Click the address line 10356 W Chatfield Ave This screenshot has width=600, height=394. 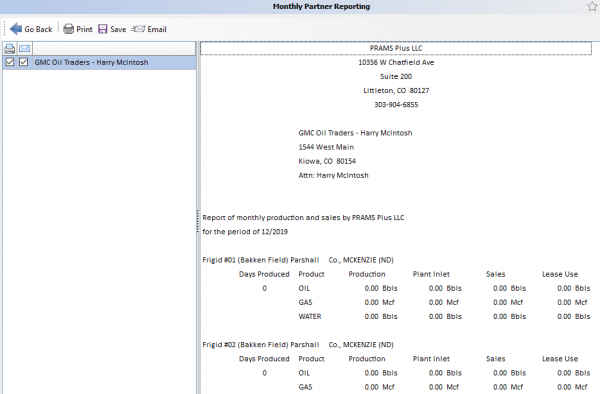pyautogui.click(x=396, y=62)
